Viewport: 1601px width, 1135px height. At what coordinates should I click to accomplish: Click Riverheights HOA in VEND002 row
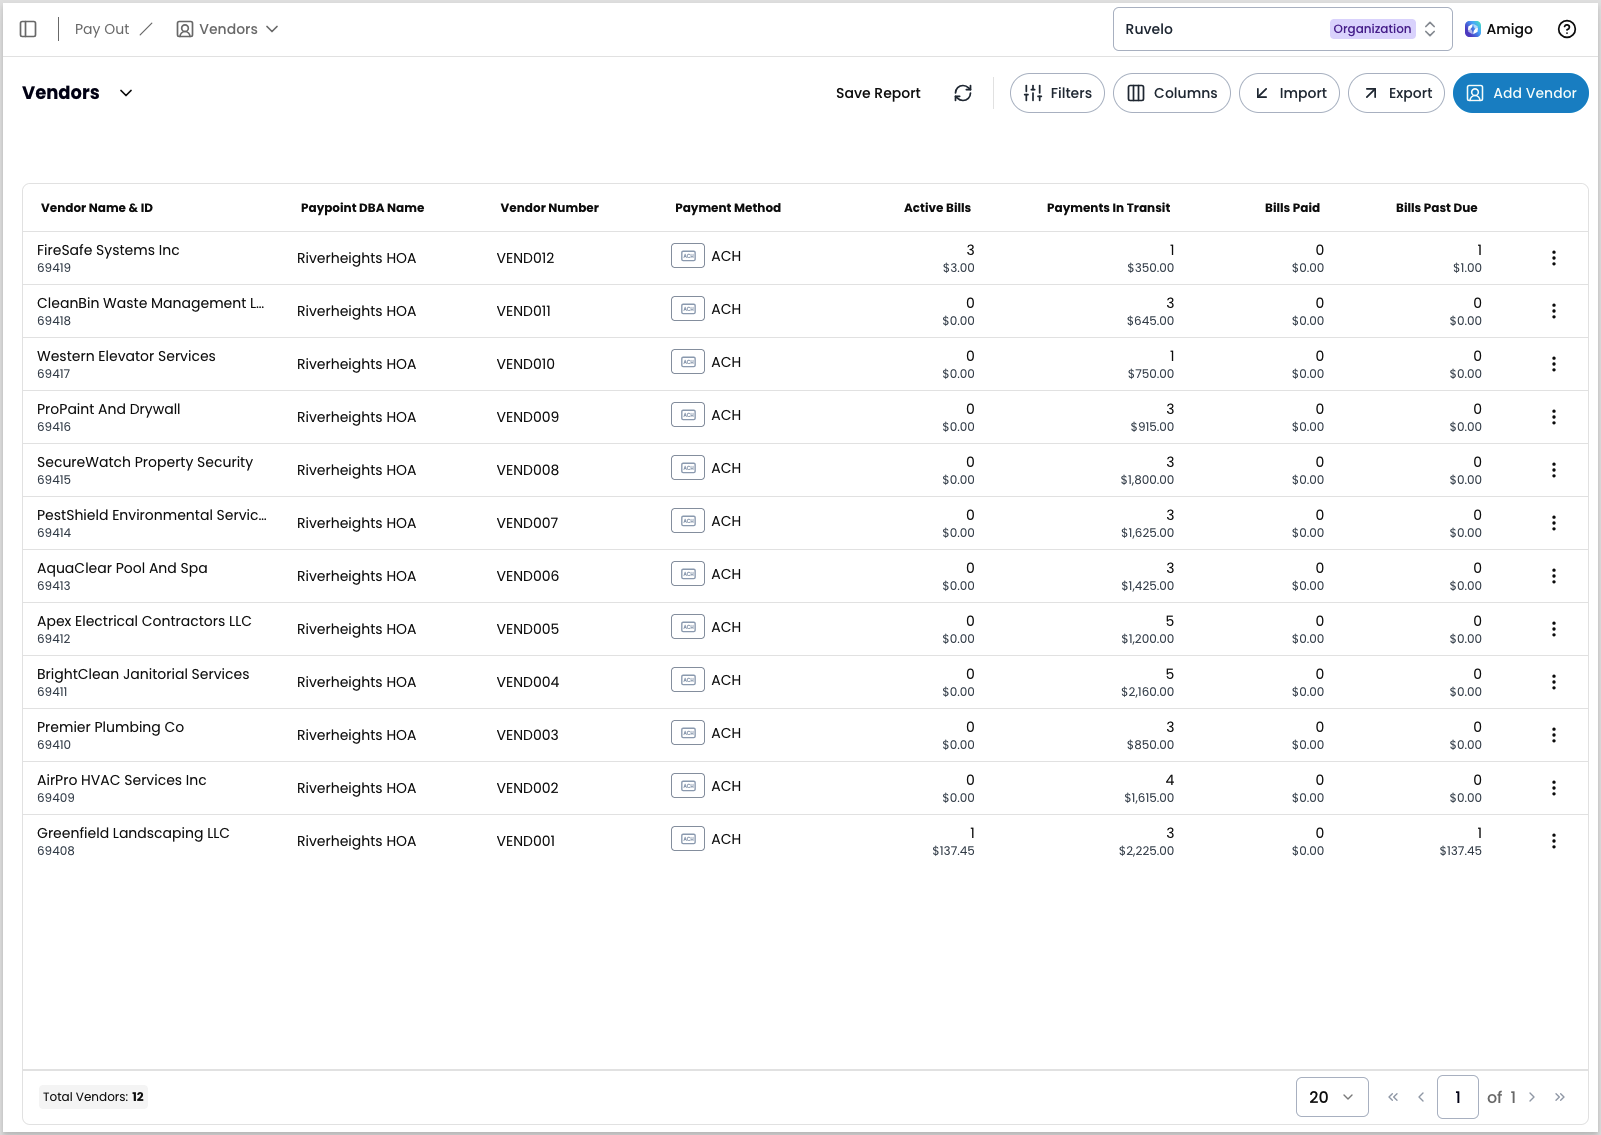coord(356,788)
